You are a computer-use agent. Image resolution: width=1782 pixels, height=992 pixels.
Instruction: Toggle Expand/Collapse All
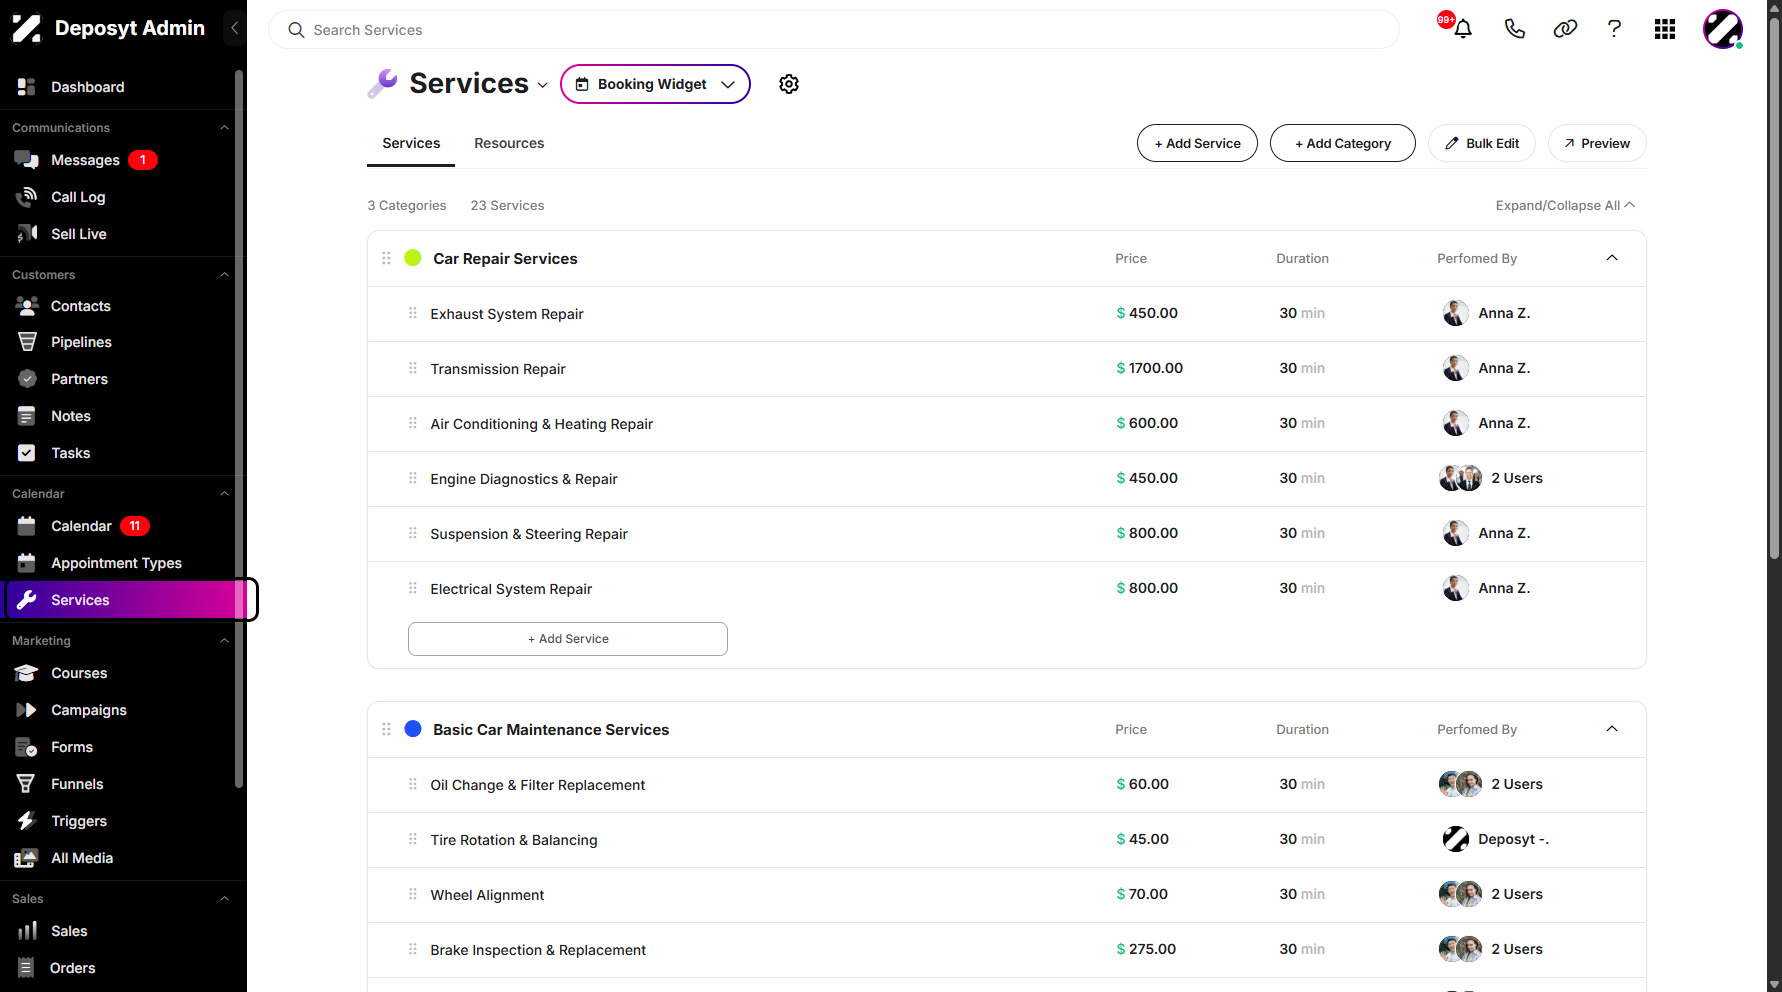(1565, 205)
